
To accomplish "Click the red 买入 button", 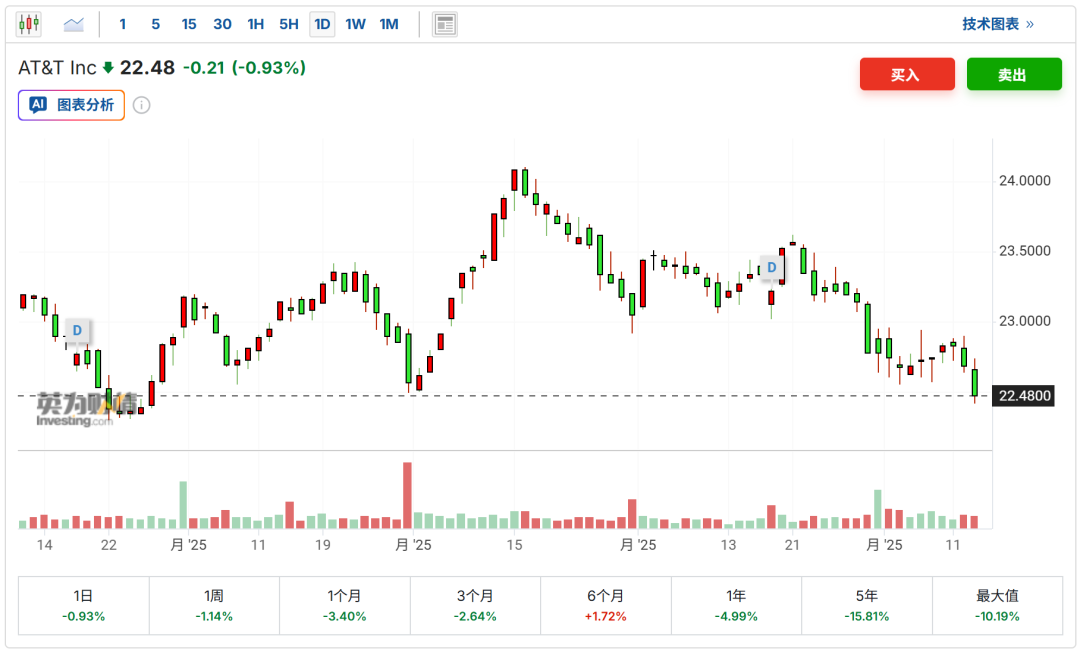I will [907, 74].
